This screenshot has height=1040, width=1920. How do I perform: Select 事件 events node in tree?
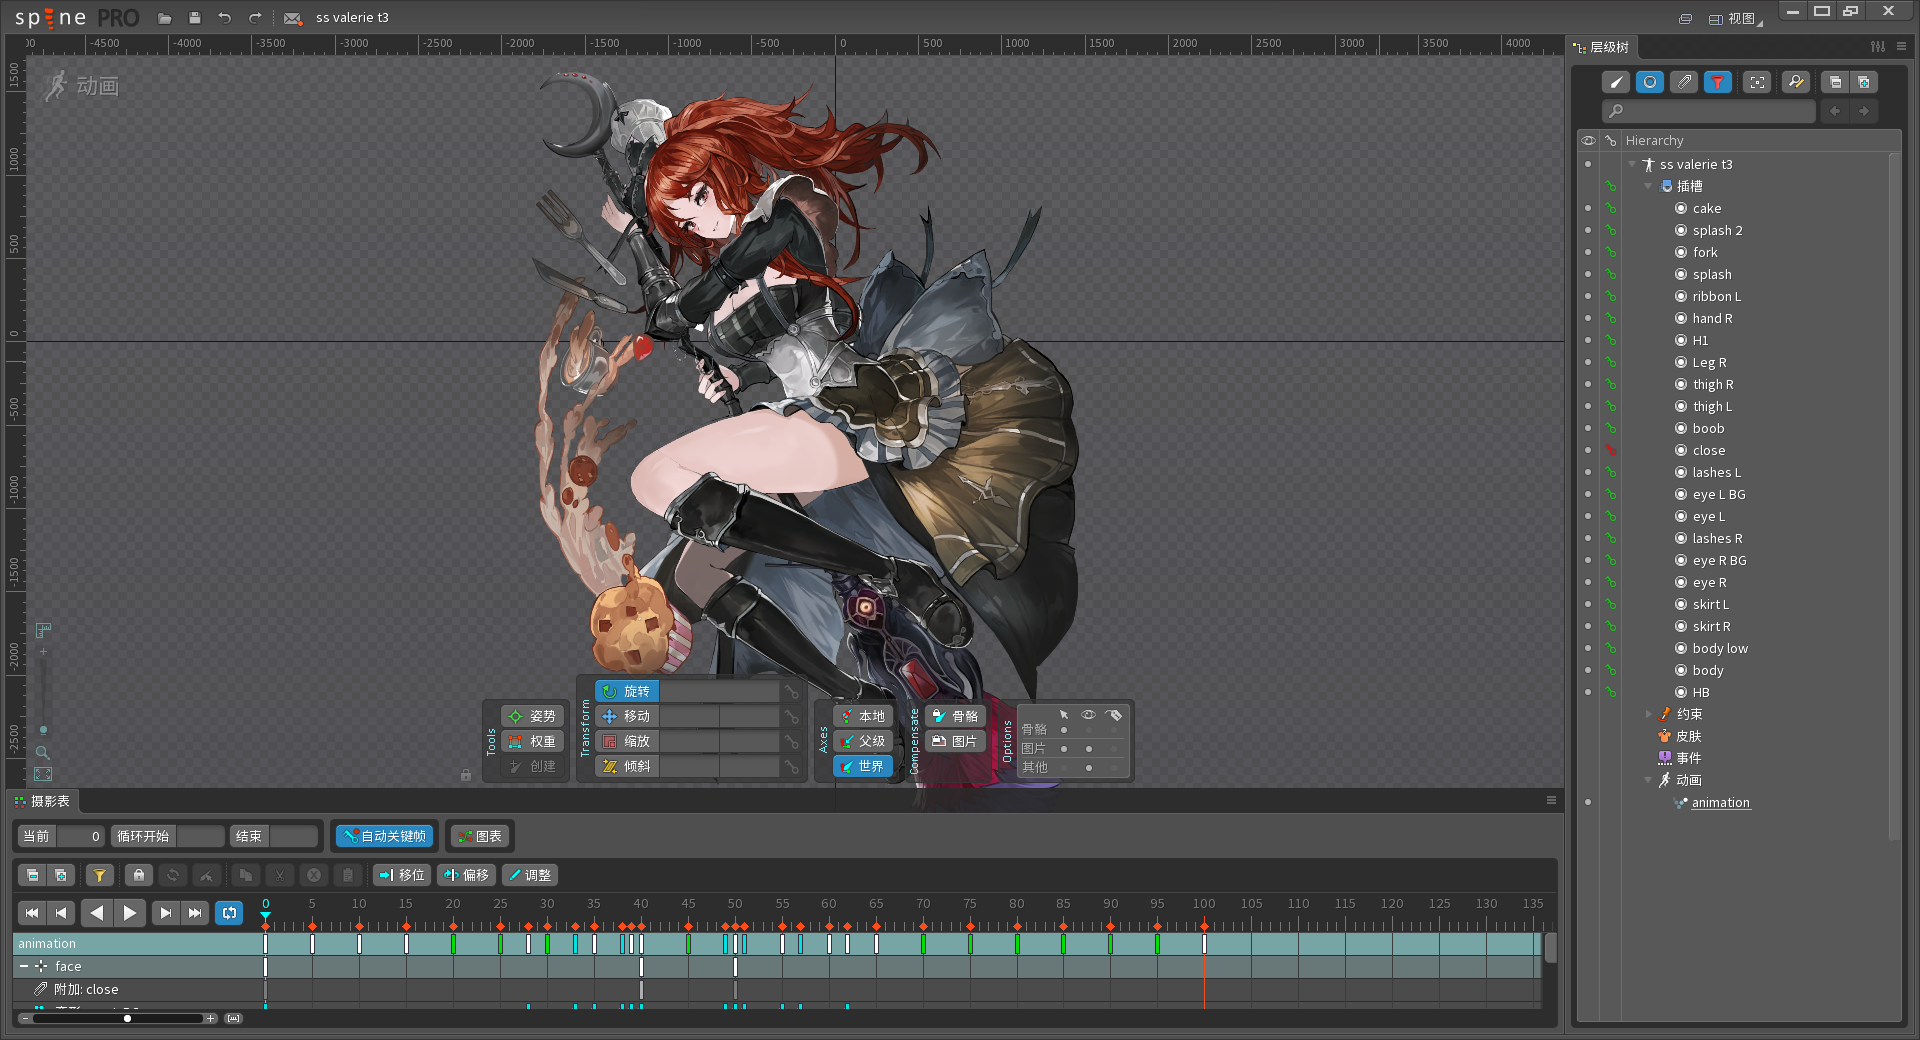1688,758
